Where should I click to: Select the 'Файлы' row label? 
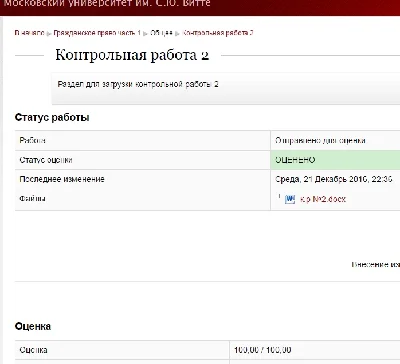pyautogui.click(x=32, y=199)
